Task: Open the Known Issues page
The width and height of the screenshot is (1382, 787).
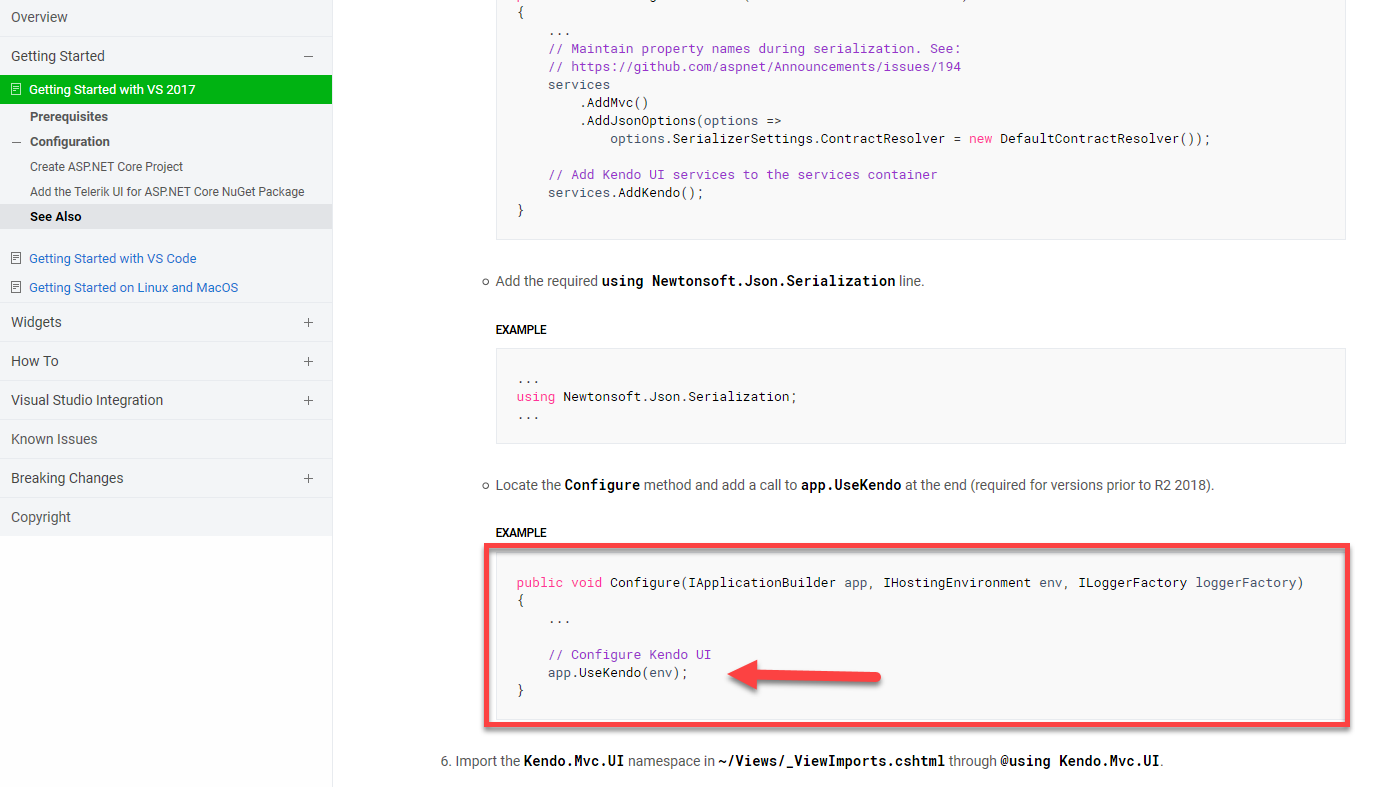Action: coord(54,439)
